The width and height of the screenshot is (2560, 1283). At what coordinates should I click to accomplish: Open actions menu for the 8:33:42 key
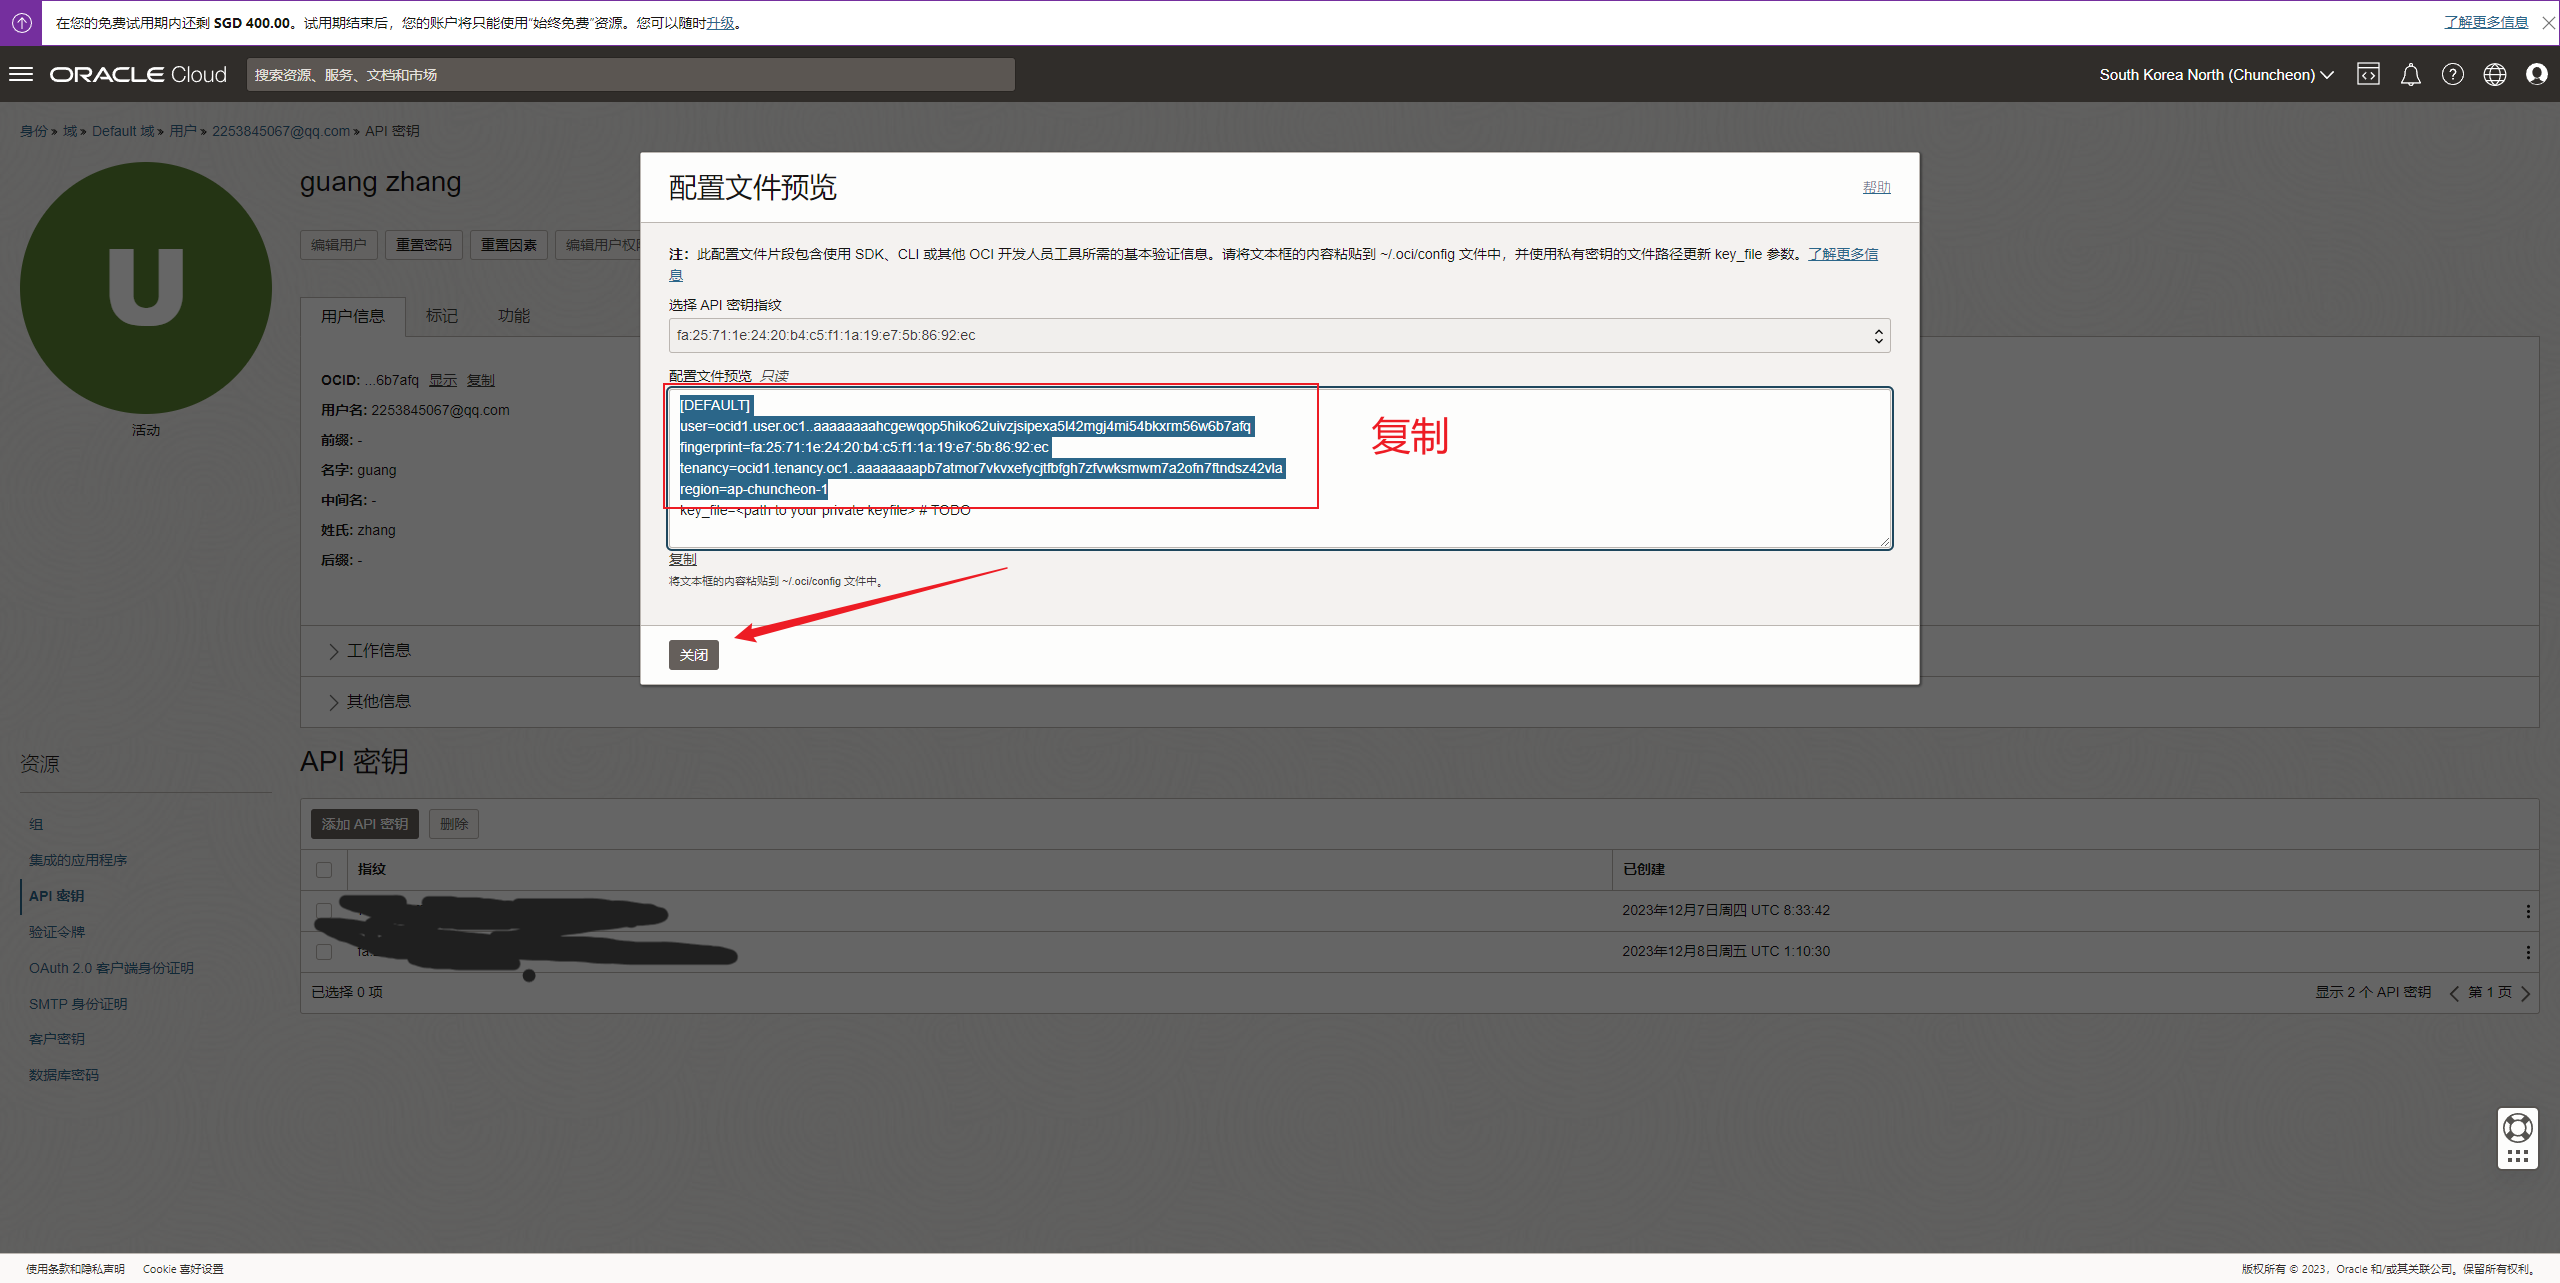[2527, 911]
